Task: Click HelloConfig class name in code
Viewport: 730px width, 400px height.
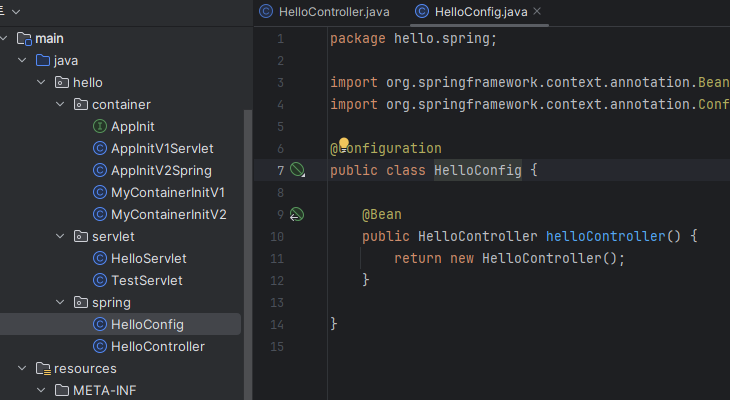Action: click(478, 170)
